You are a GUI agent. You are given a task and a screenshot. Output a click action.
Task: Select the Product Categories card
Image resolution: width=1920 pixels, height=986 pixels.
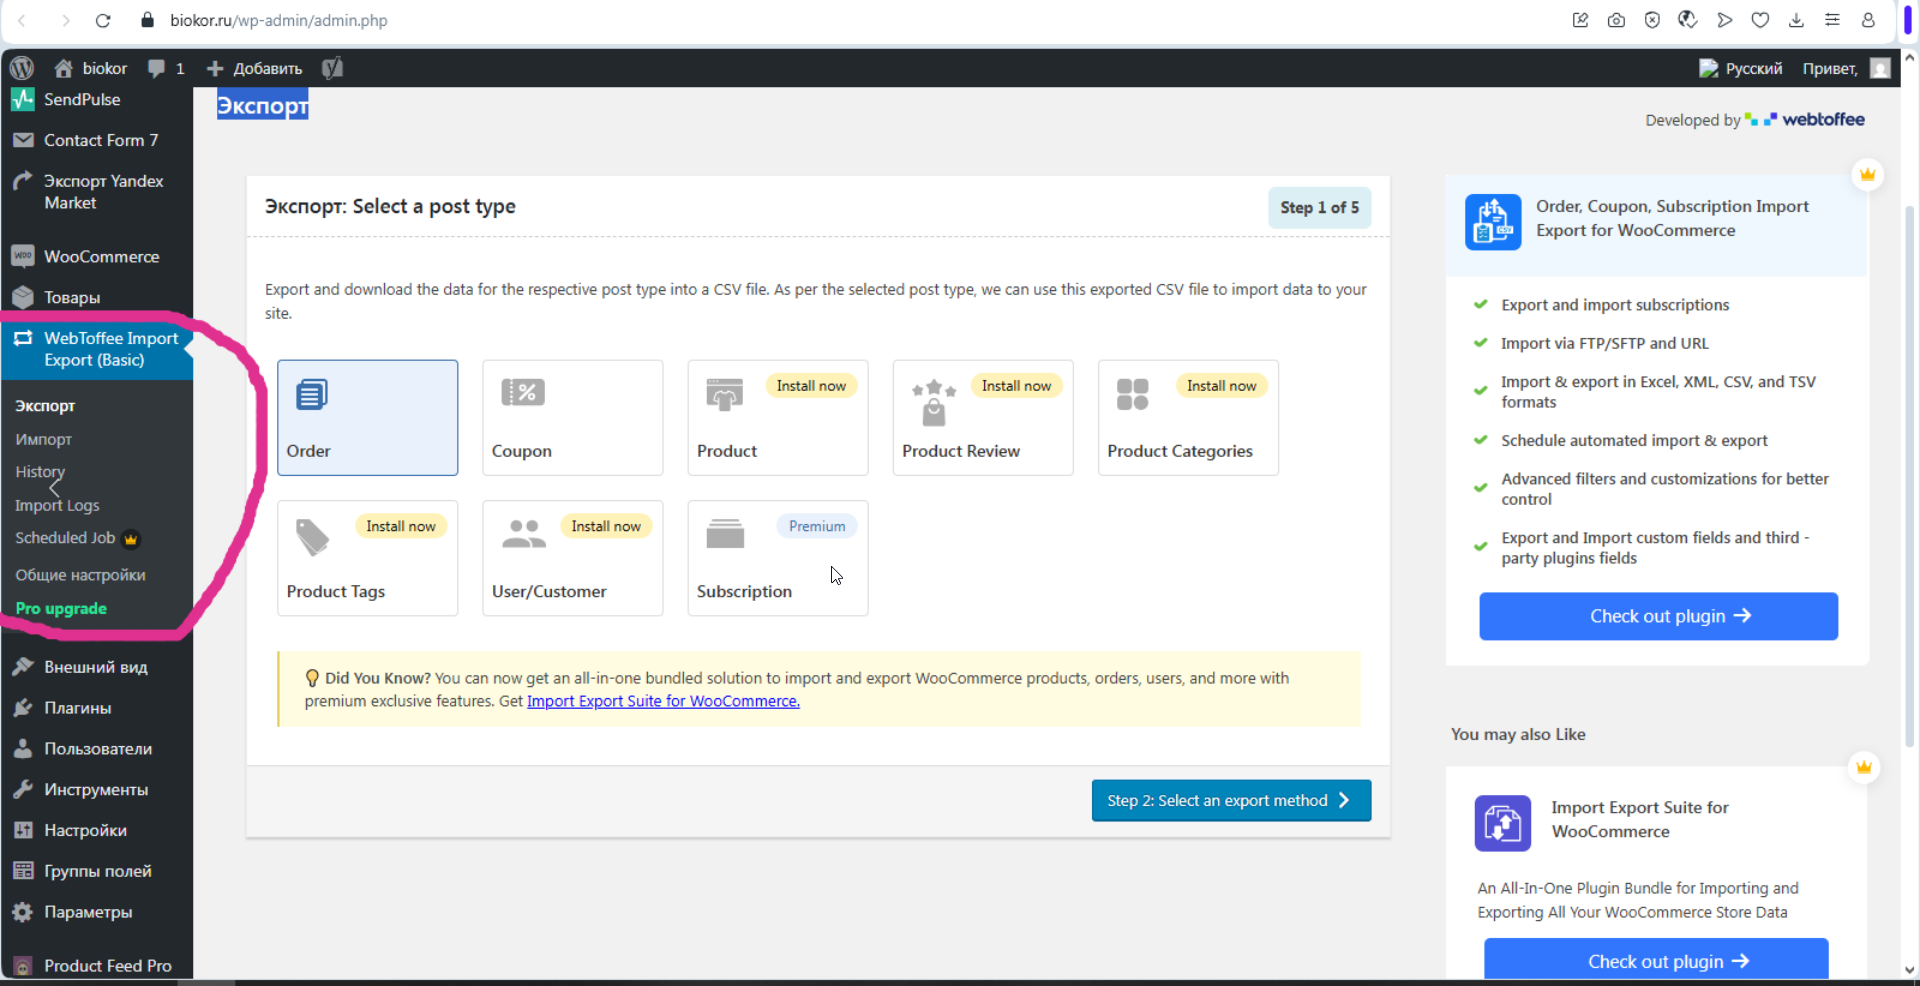tap(1188, 418)
